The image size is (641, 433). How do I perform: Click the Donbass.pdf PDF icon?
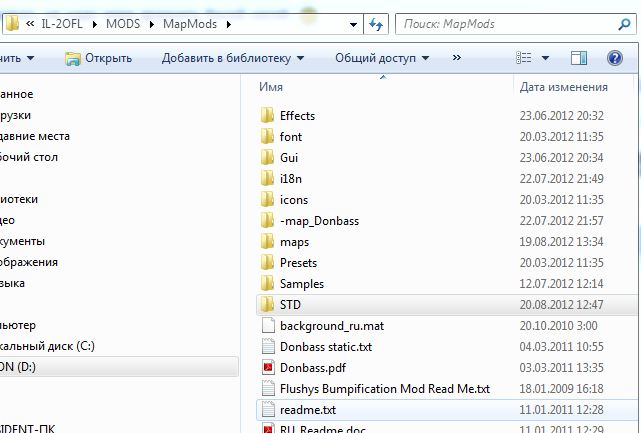pos(268,368)
